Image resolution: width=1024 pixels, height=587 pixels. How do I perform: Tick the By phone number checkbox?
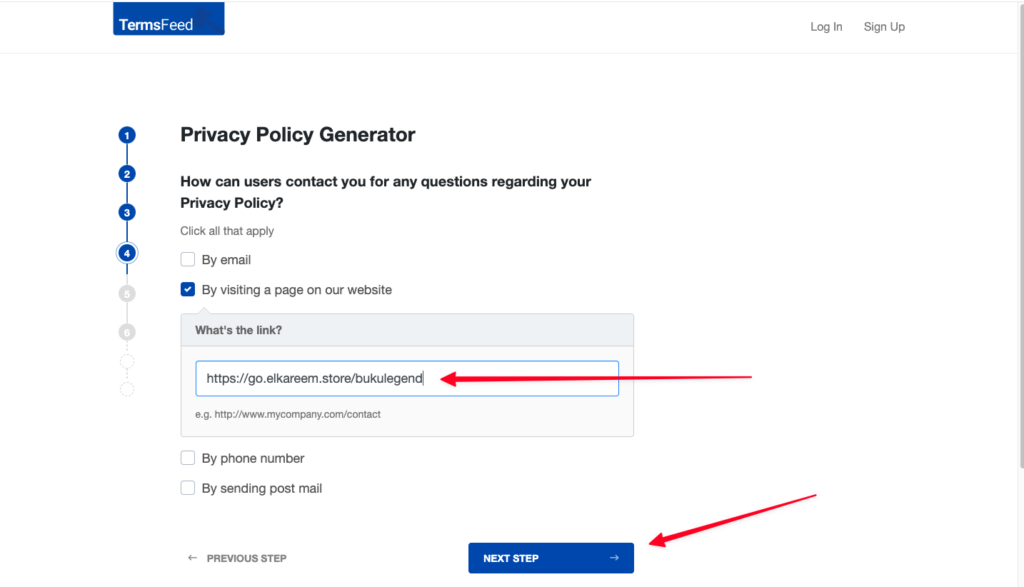(188, 458)
